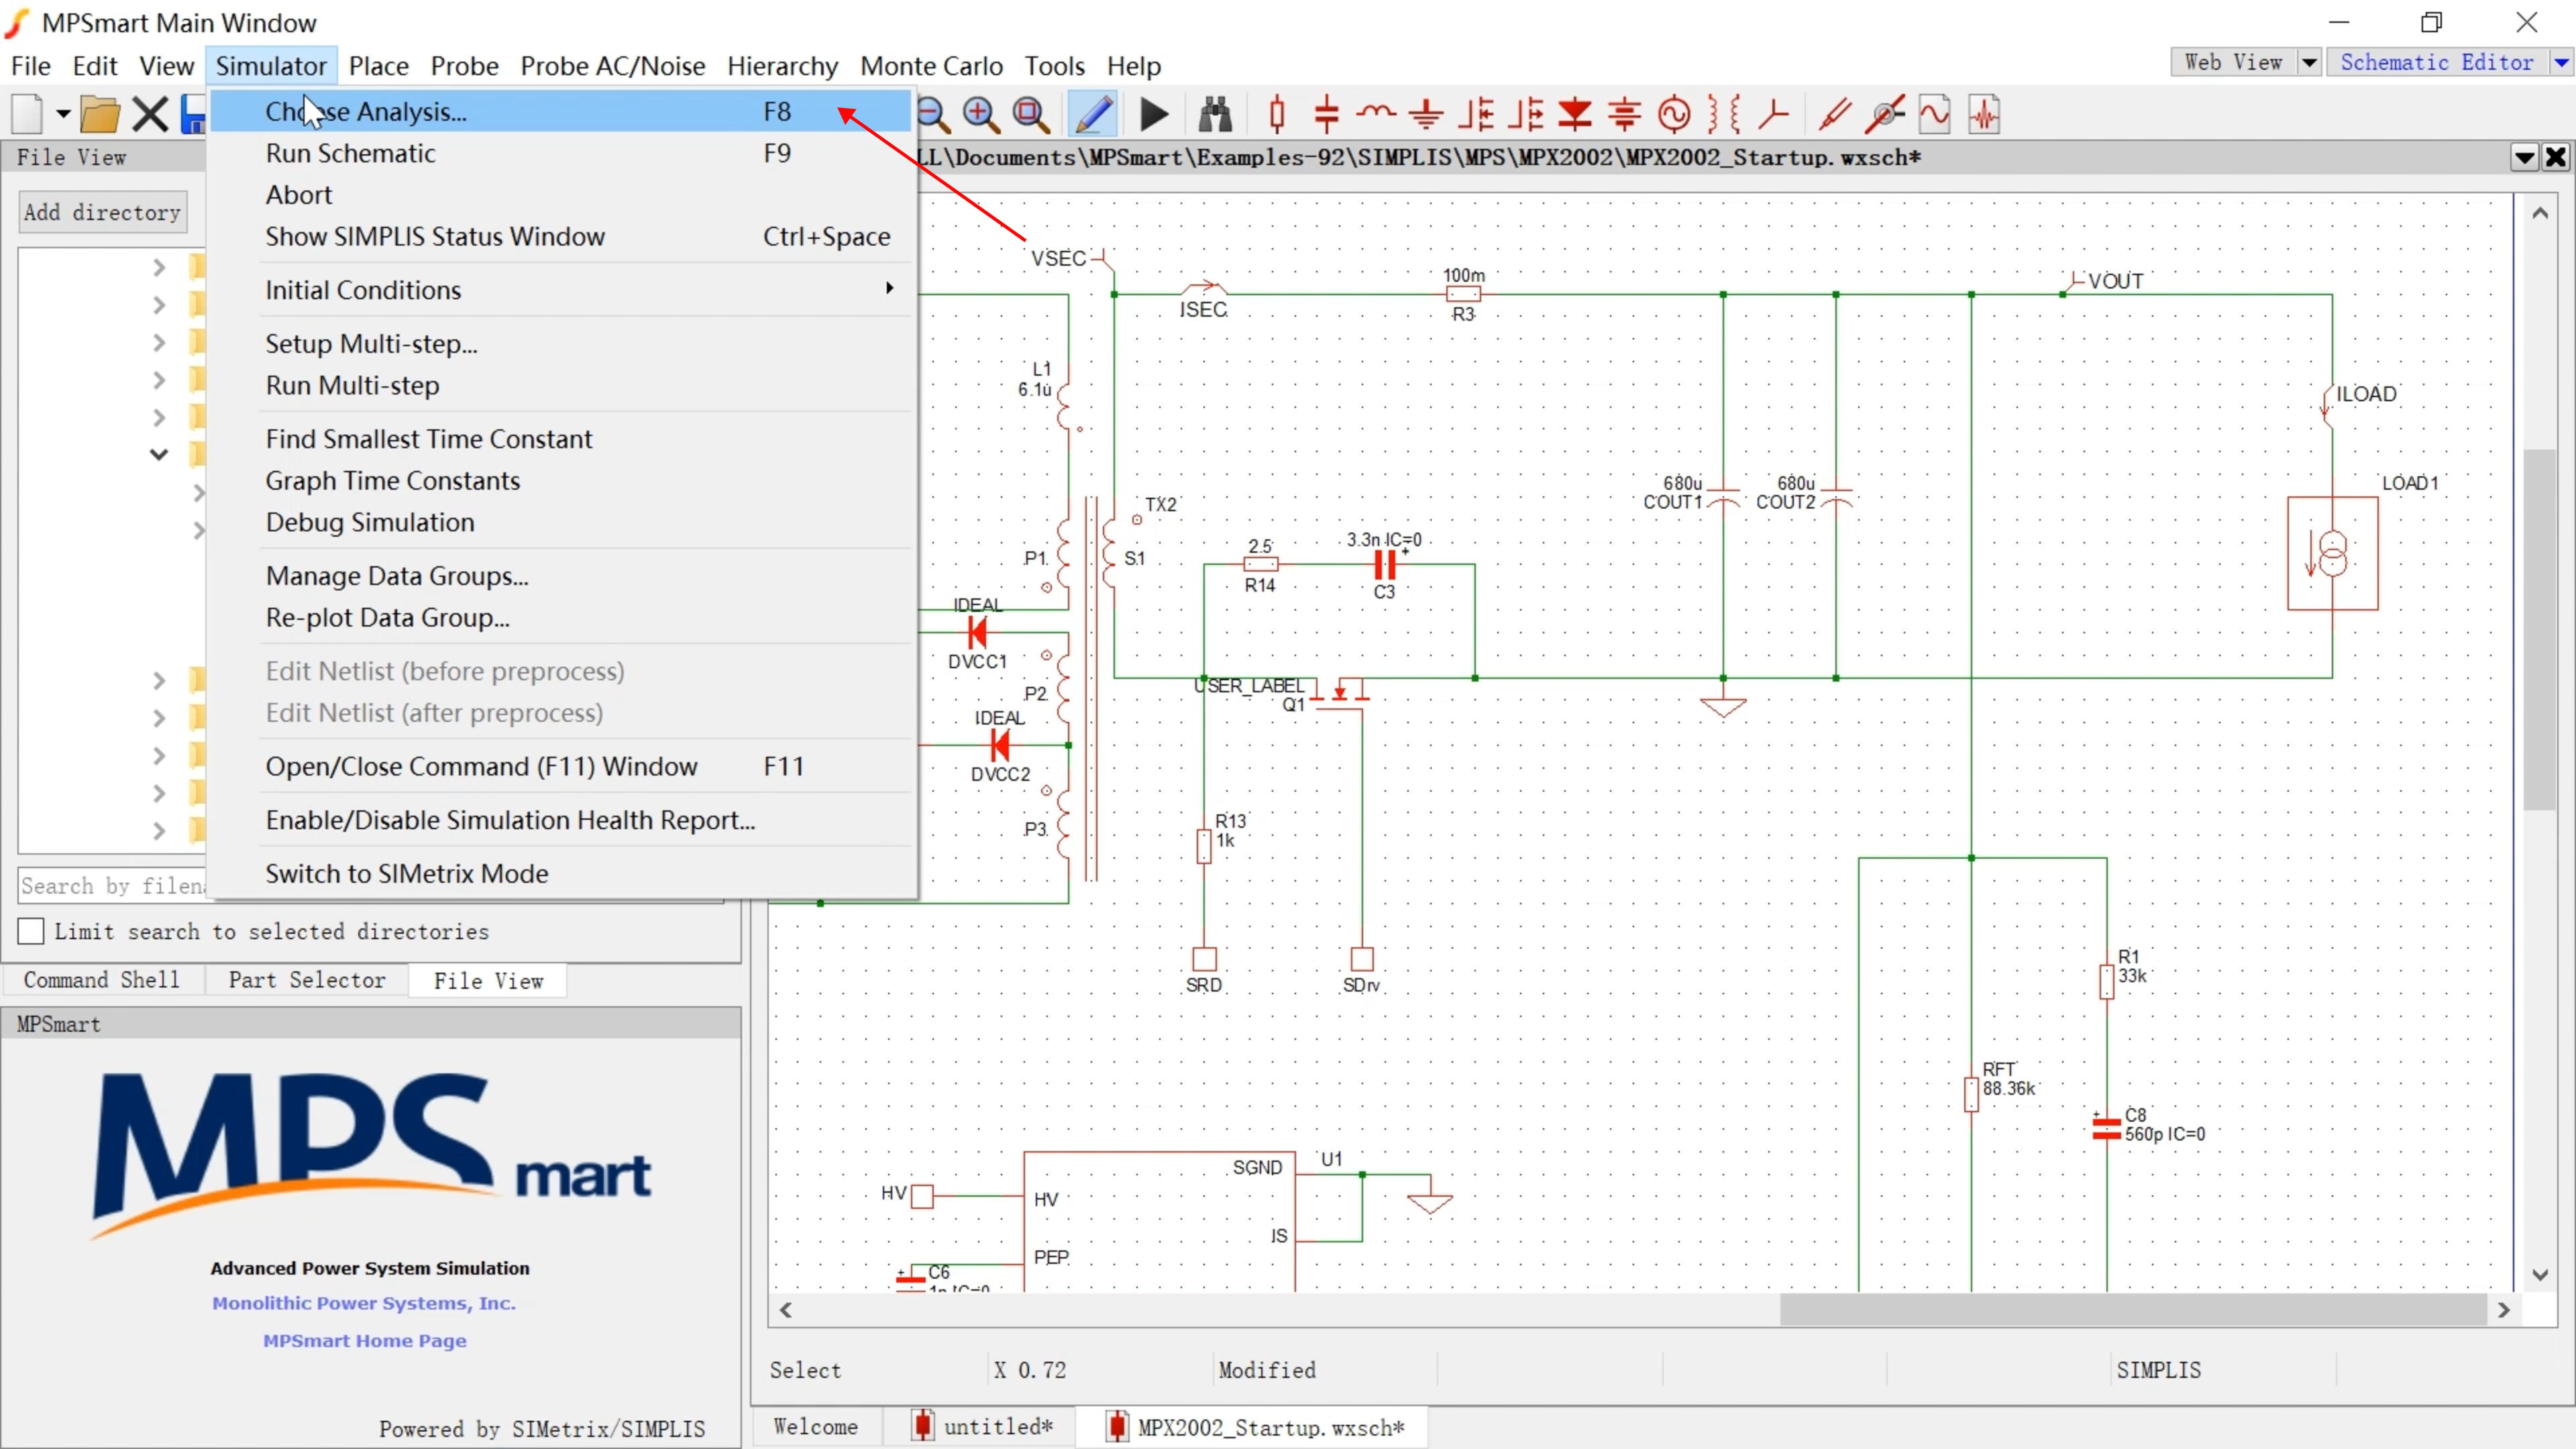Select Switch to SIMetrix Mode
This screenshot has width=2576, height=1449.
coord(406,873)
